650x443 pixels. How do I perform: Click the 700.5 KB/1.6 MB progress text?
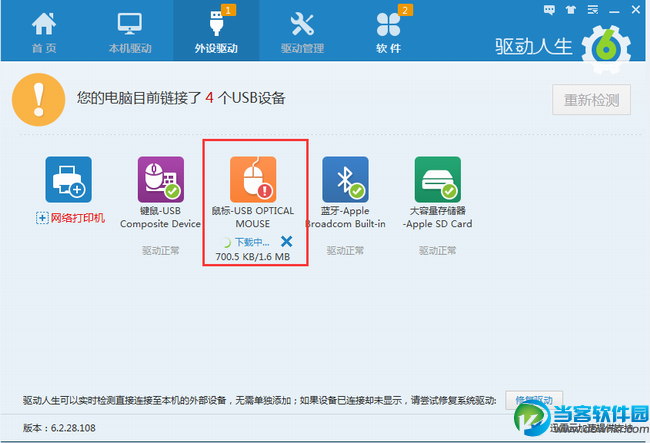253,257
